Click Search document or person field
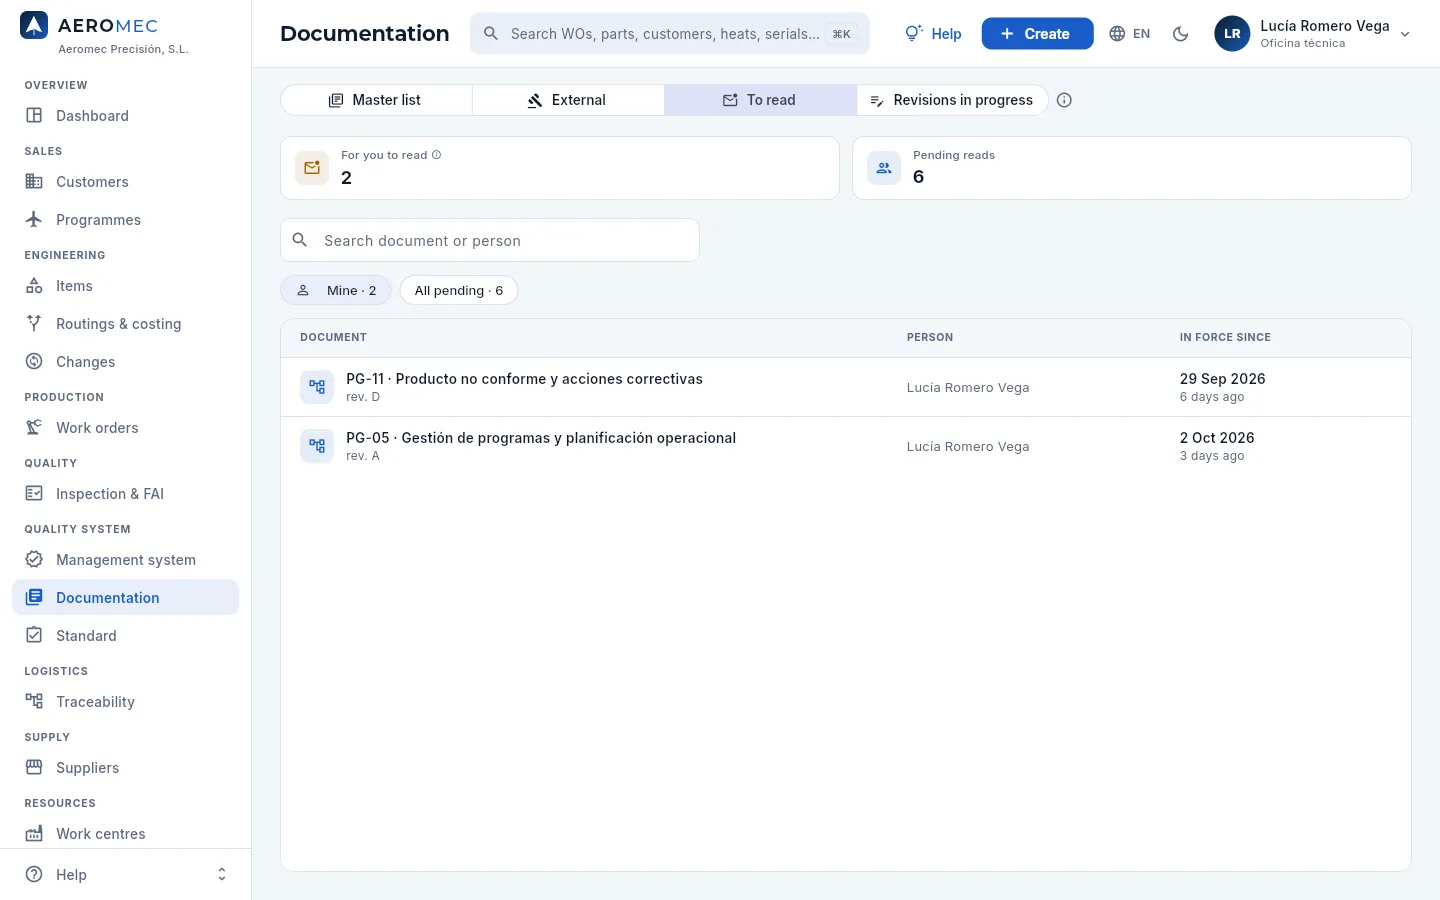 click(490, 240)
